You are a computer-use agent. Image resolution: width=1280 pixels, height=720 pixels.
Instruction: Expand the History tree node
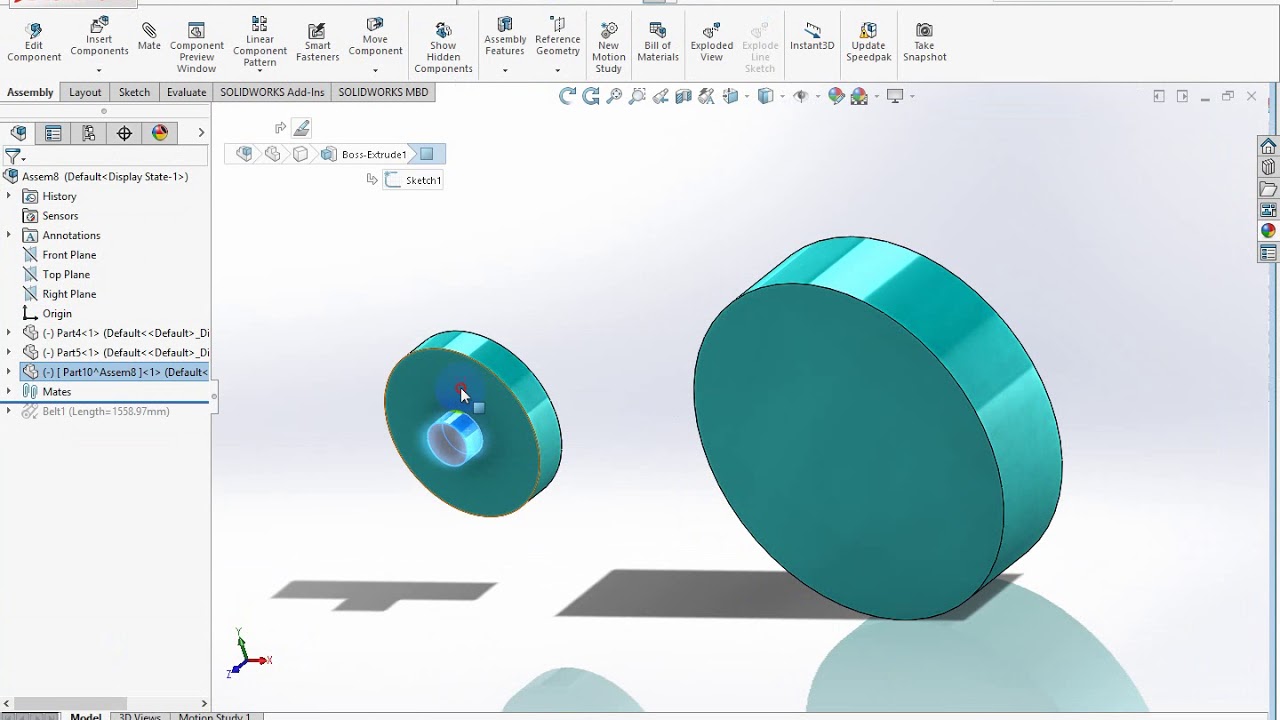point(9,196)
